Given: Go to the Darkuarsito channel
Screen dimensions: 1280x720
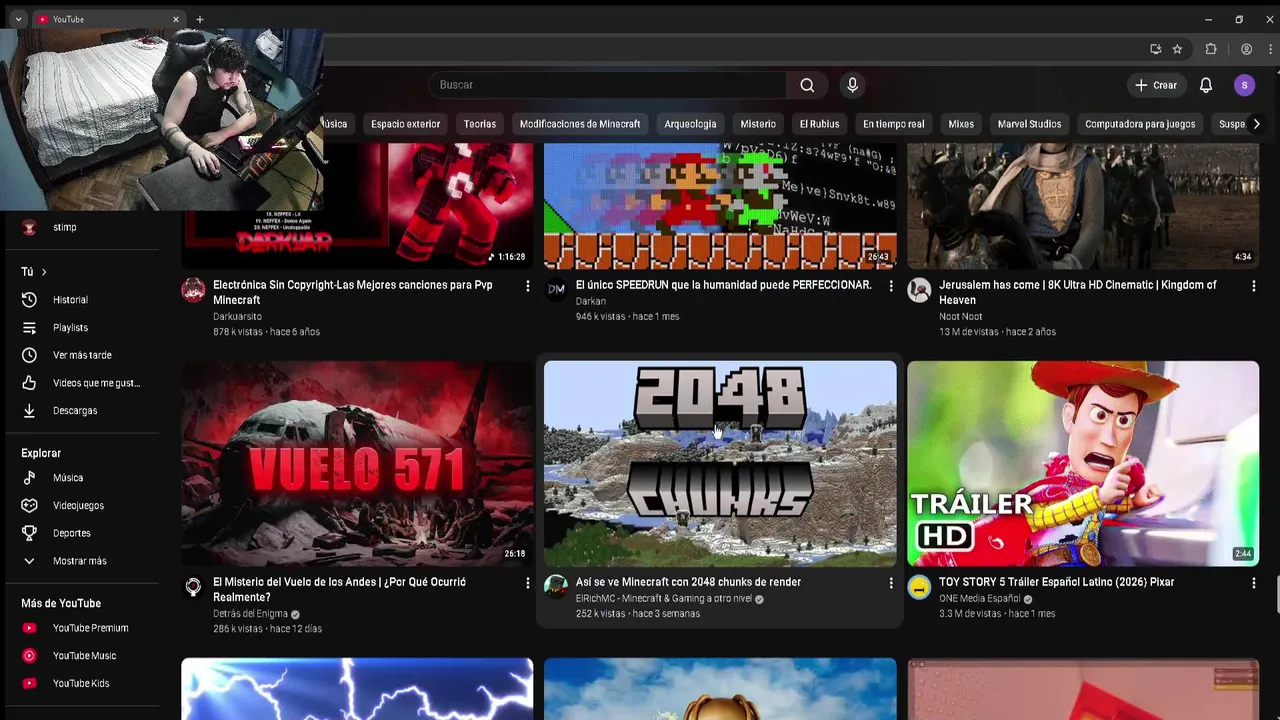Looking at the screenshot, I should pos(237,316).
